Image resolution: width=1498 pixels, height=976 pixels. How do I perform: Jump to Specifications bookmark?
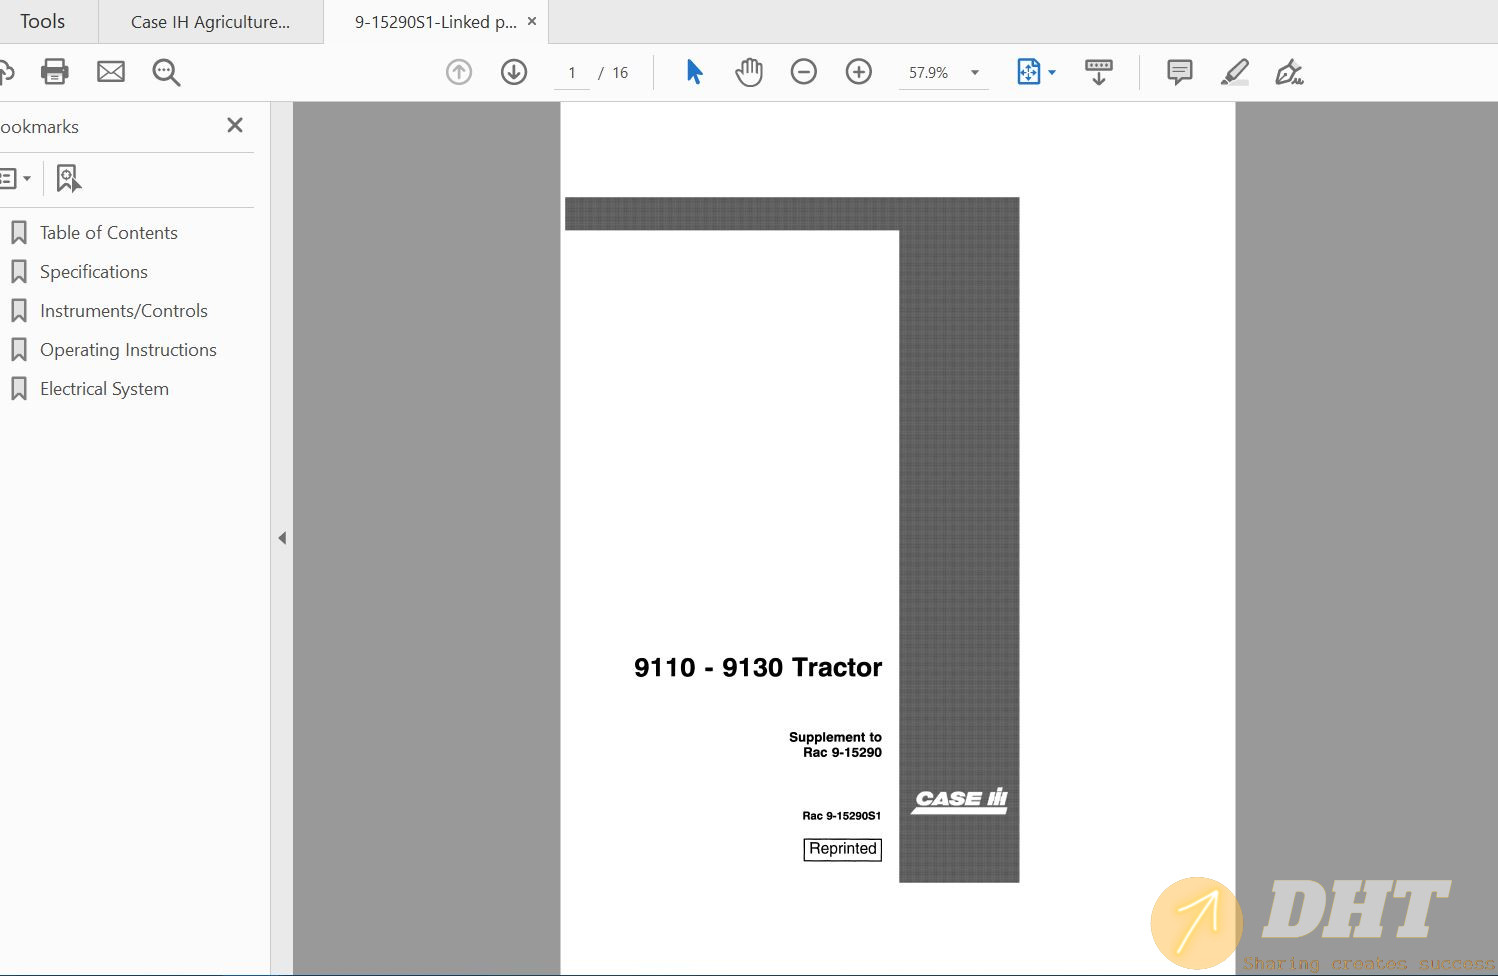point(94,272)
